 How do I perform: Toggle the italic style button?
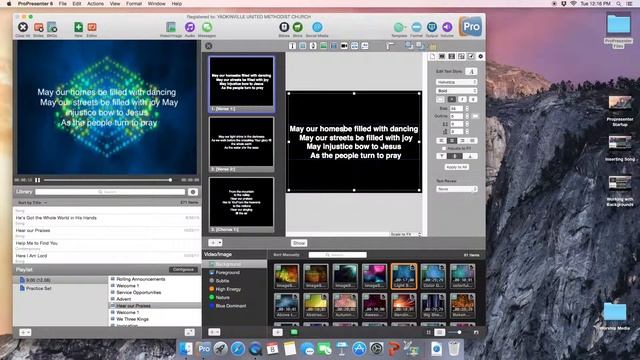coord(462,99)
